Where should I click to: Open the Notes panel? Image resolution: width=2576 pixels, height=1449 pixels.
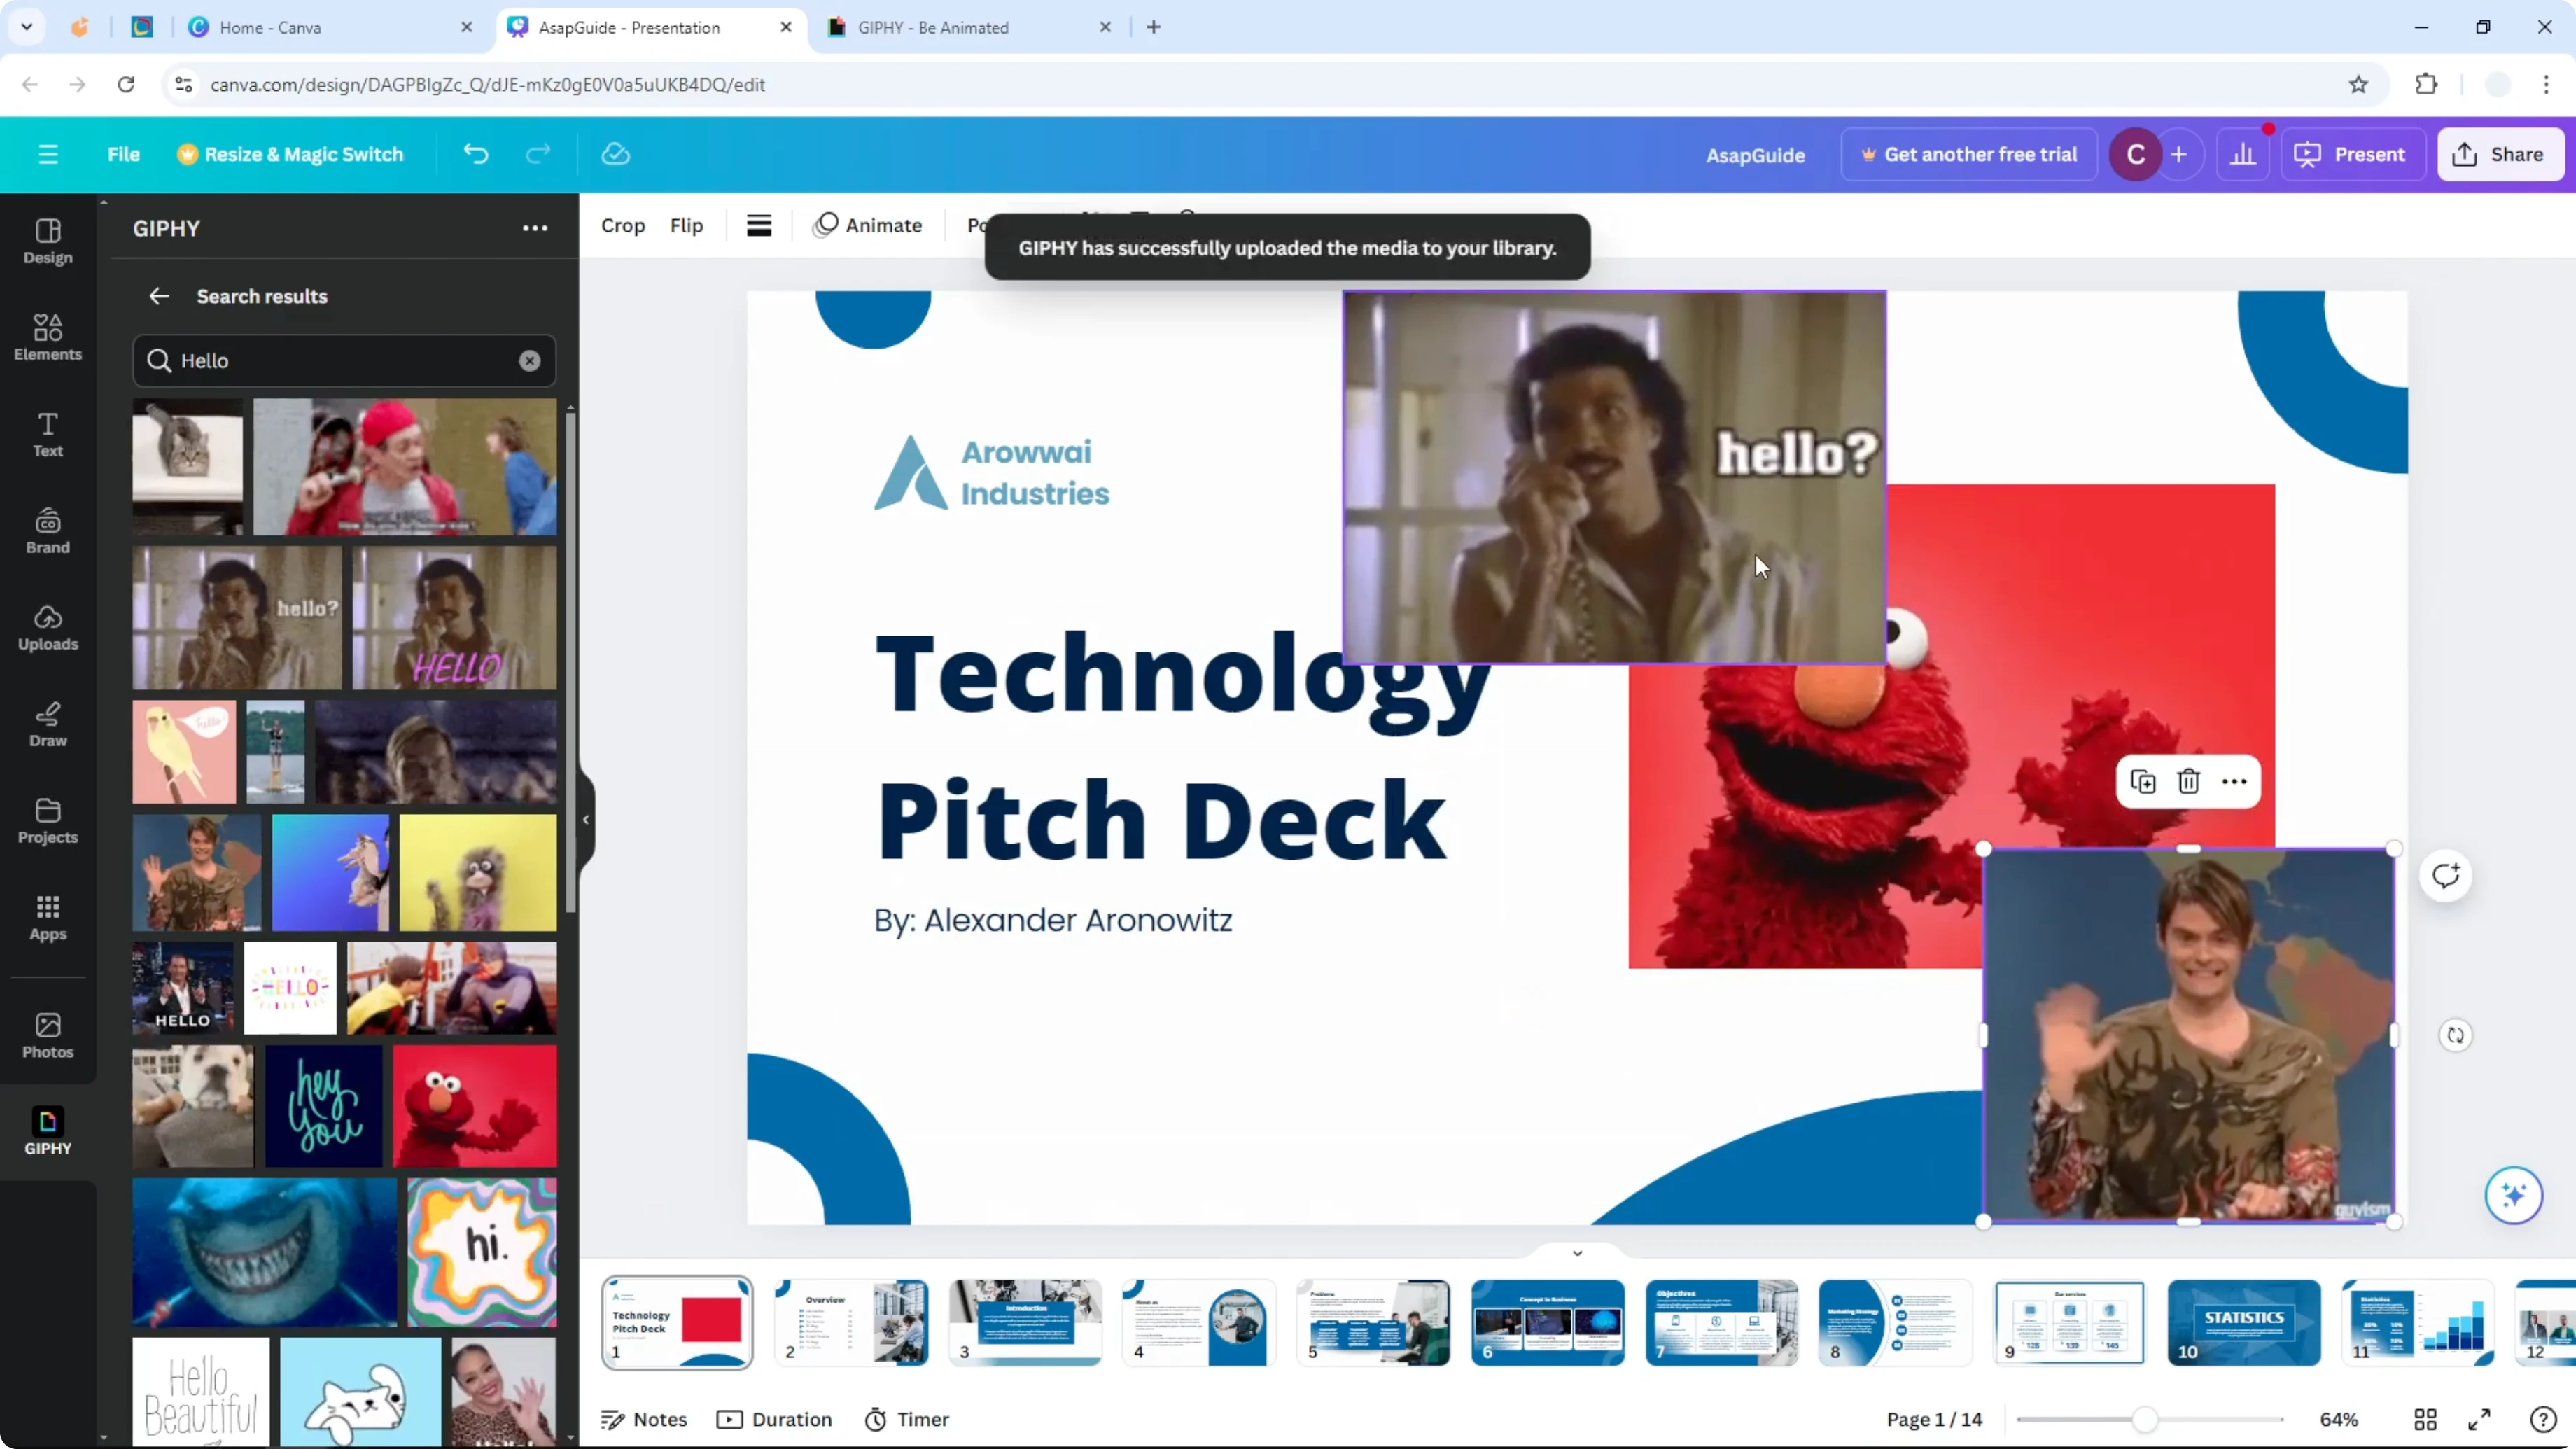click(644, 1419)
